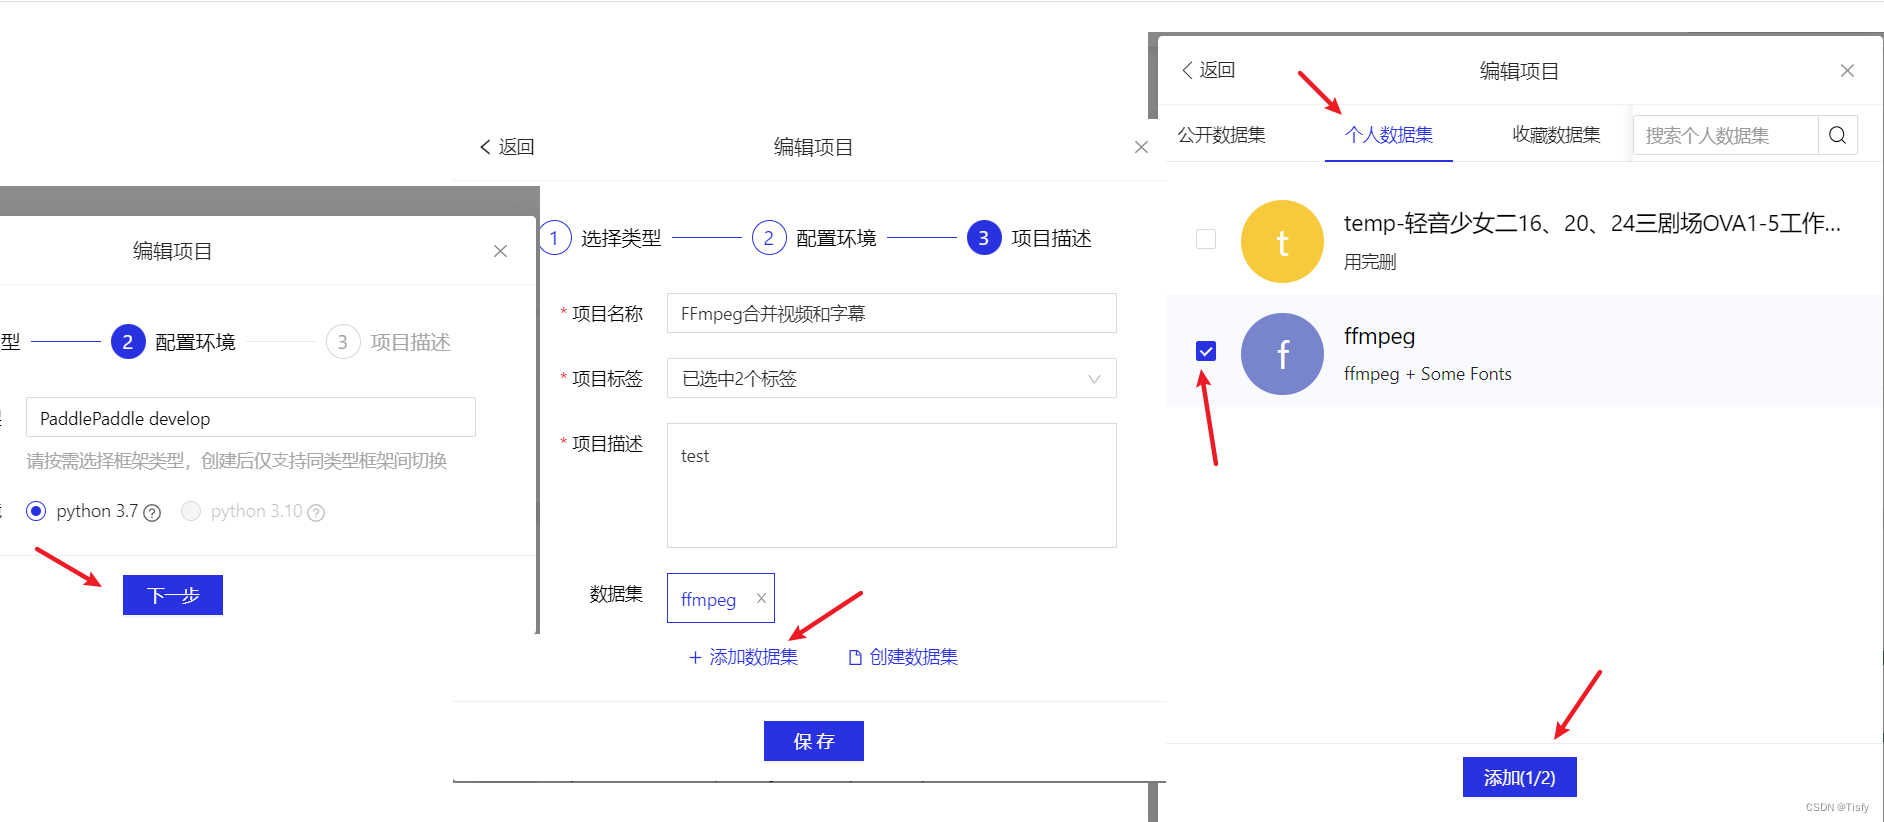Click the 添加(1/2) button
The height and width of the screenshot is (822, 1884).
pos(1519,777)
